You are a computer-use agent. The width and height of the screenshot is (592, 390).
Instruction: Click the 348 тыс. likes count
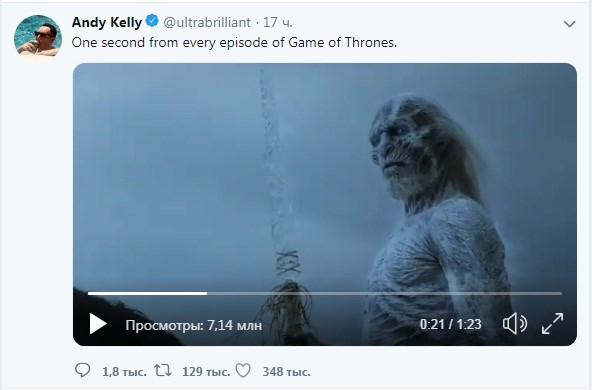pyautogui.click(x=287, y=372)
